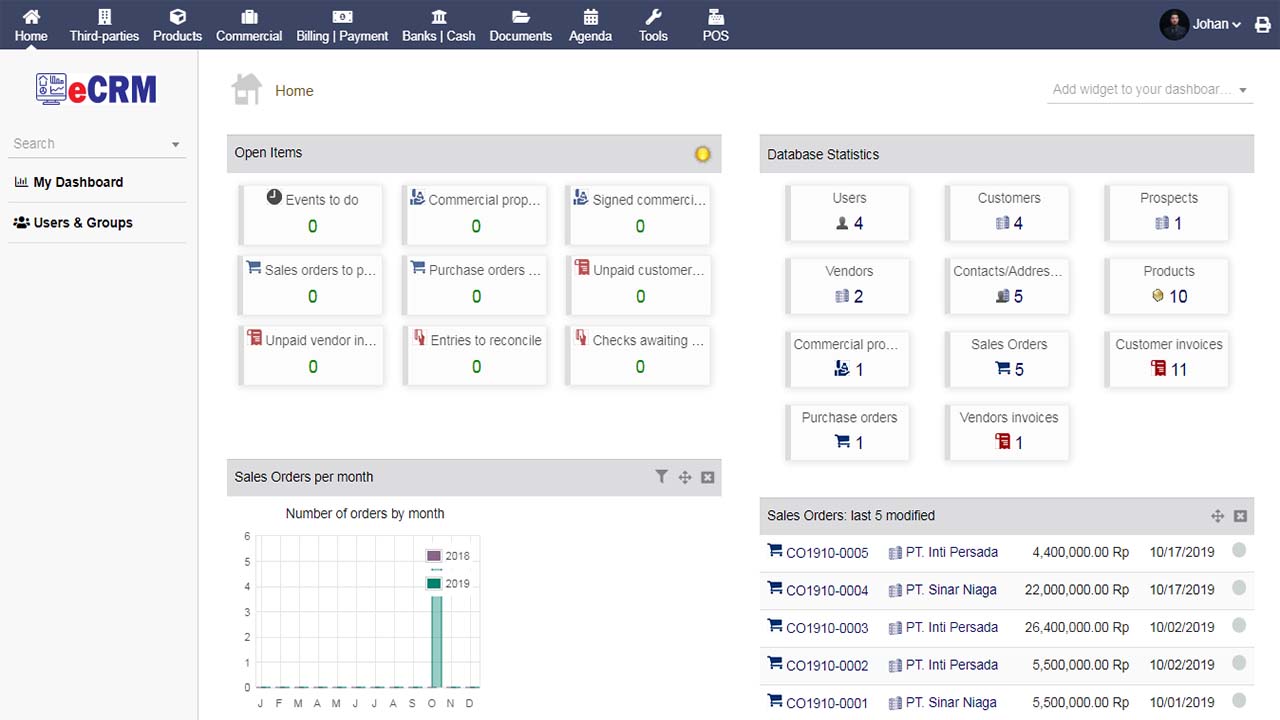Close the Sales Orders per month widget
The width and height of the screenshot is (1280, 720).
pyautogui.click(x=708, y=478)
